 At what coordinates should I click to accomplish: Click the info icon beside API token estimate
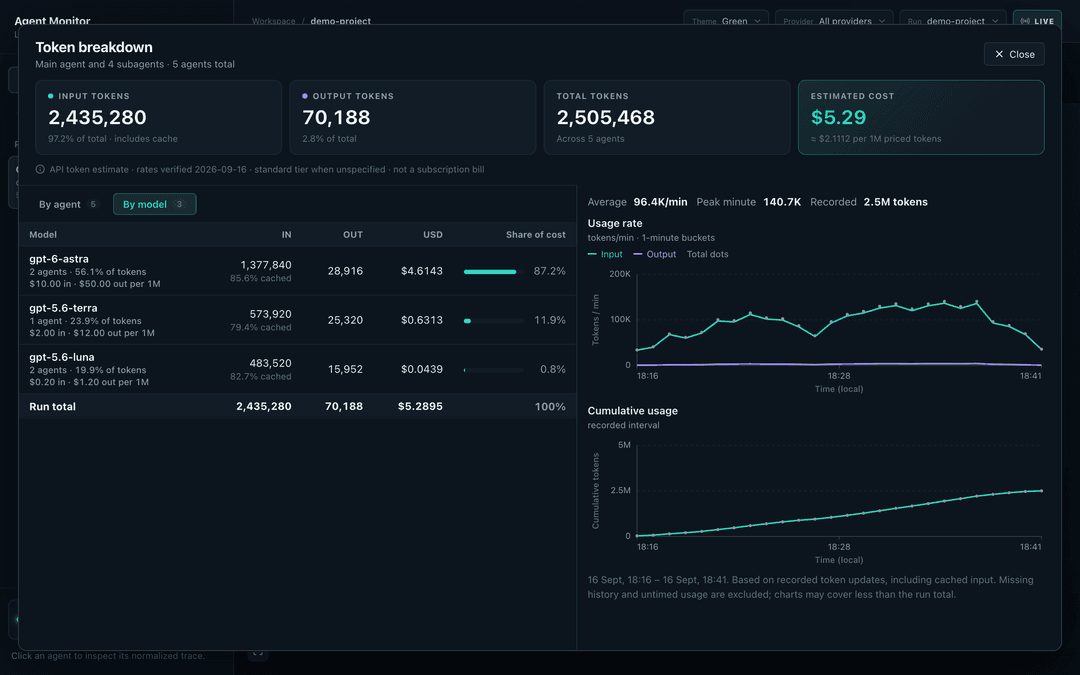[x=40, y=169]
